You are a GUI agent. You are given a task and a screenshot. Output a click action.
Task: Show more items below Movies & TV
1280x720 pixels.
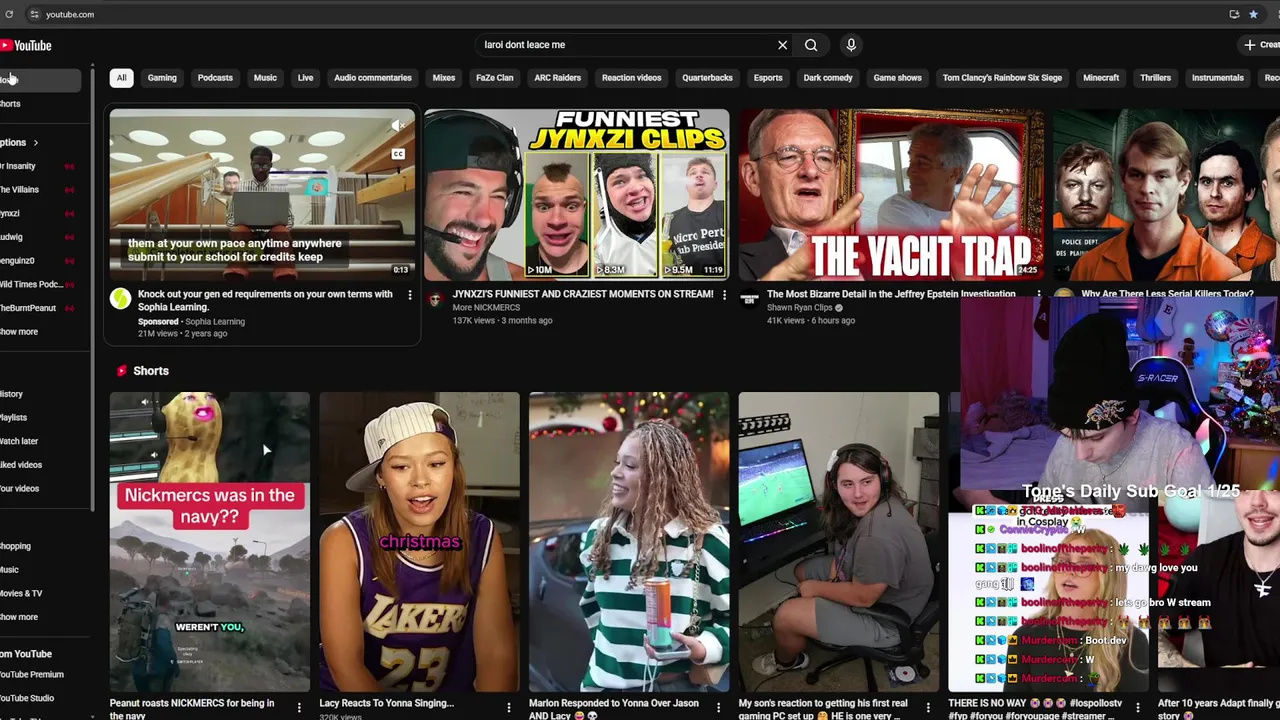tap(19, 617)
